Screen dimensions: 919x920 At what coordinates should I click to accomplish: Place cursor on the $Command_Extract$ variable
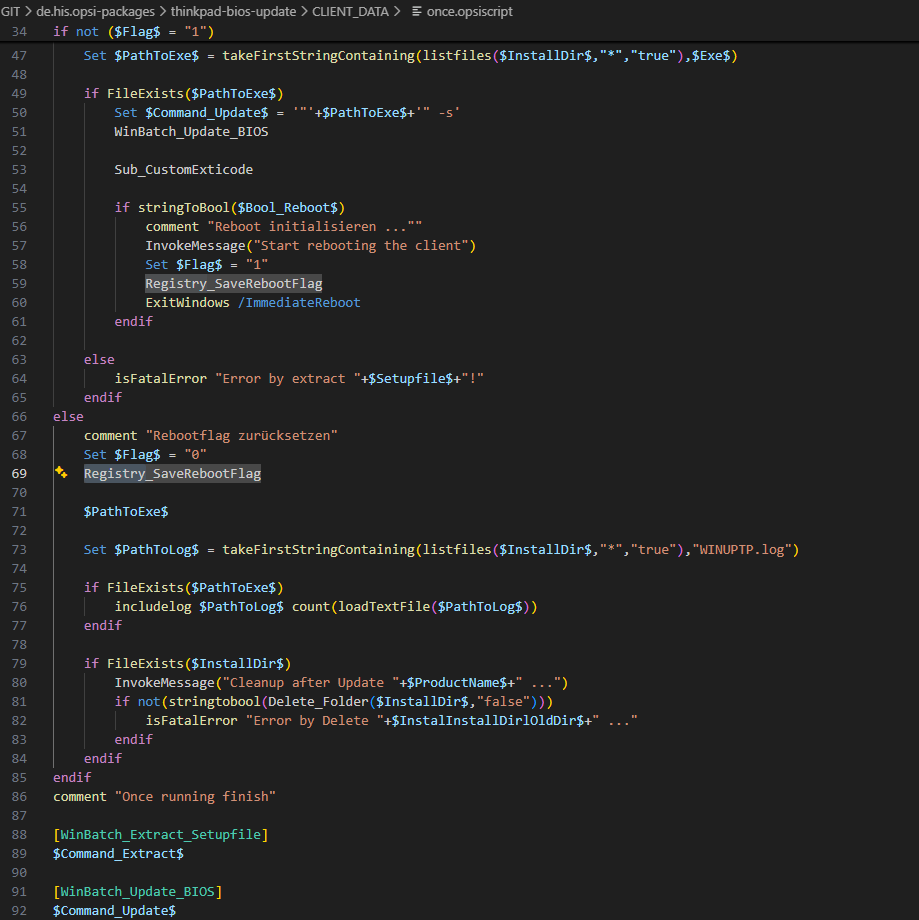coord(118,853)
